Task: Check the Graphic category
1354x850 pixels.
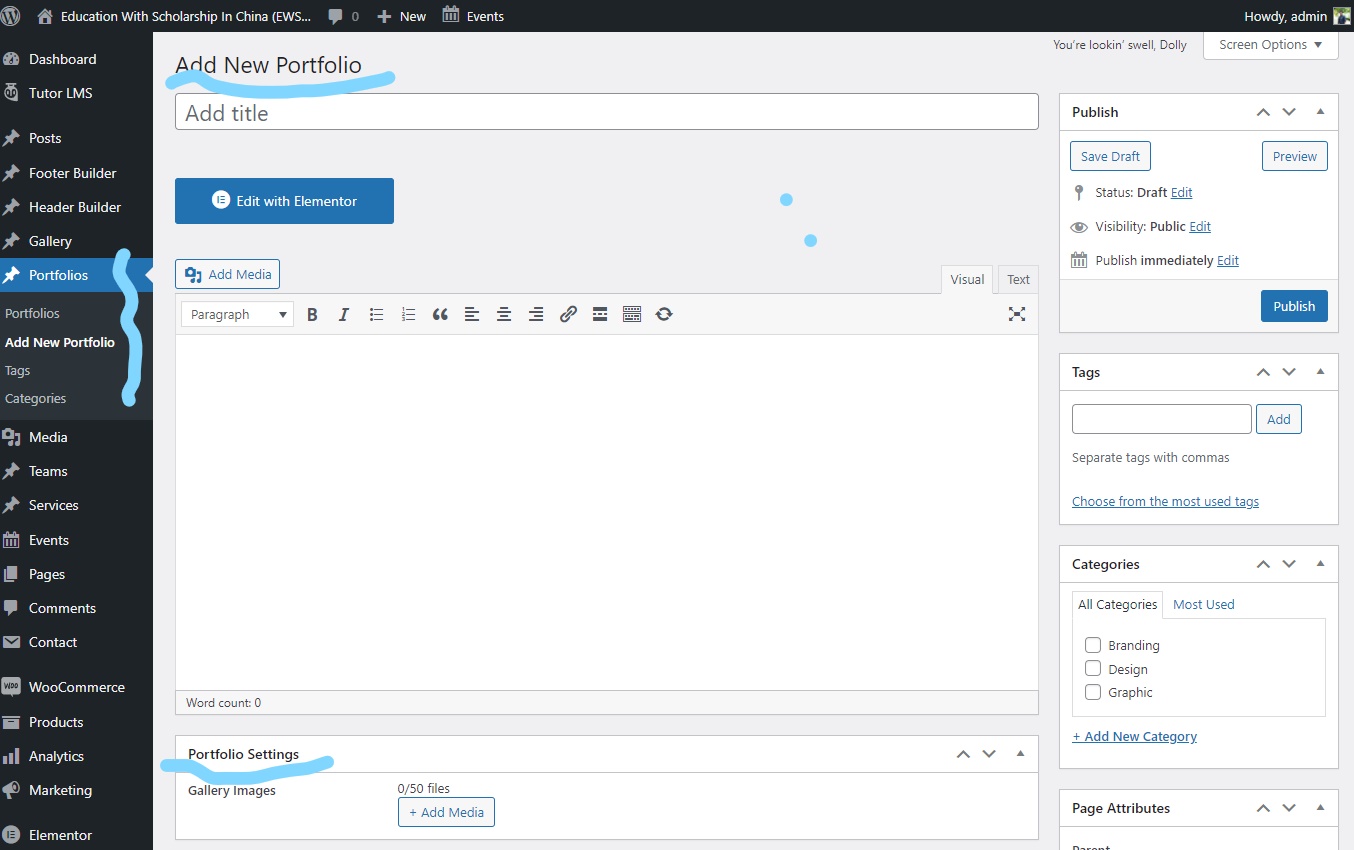Action: click(x=1093, y=692)
